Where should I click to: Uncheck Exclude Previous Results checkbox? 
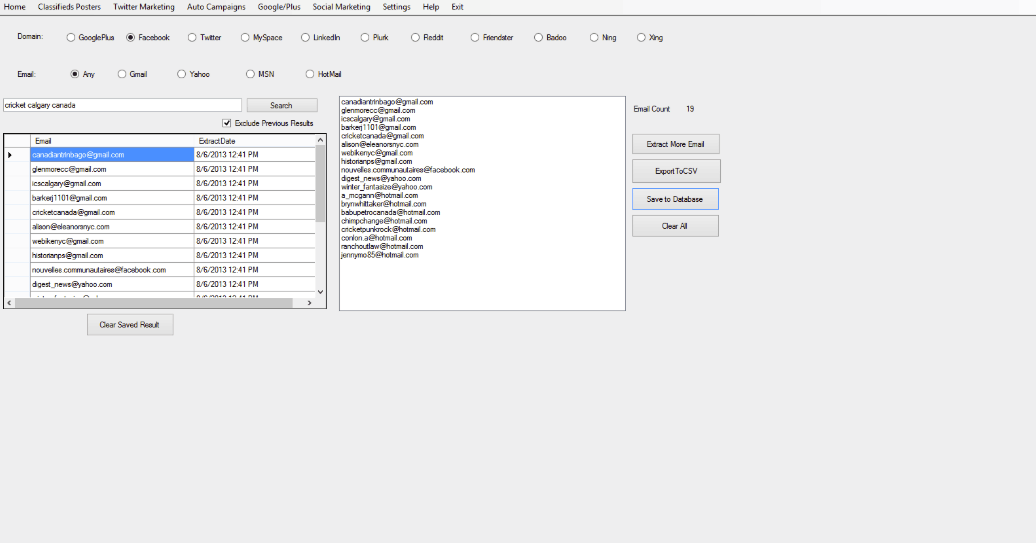pyautogui.click(x=227, y=123)
